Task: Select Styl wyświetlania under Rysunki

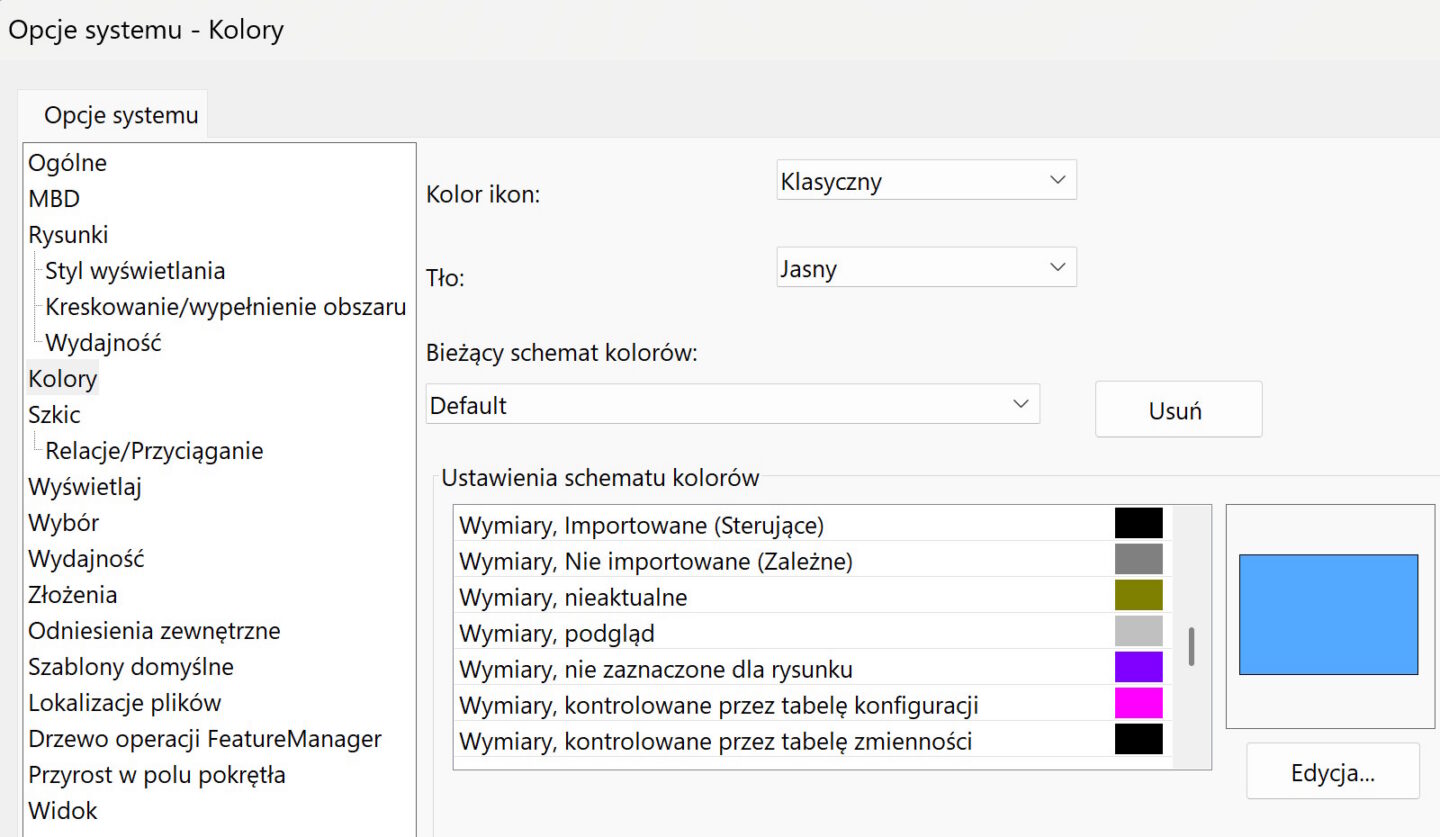Action: (x=135, y=271)
